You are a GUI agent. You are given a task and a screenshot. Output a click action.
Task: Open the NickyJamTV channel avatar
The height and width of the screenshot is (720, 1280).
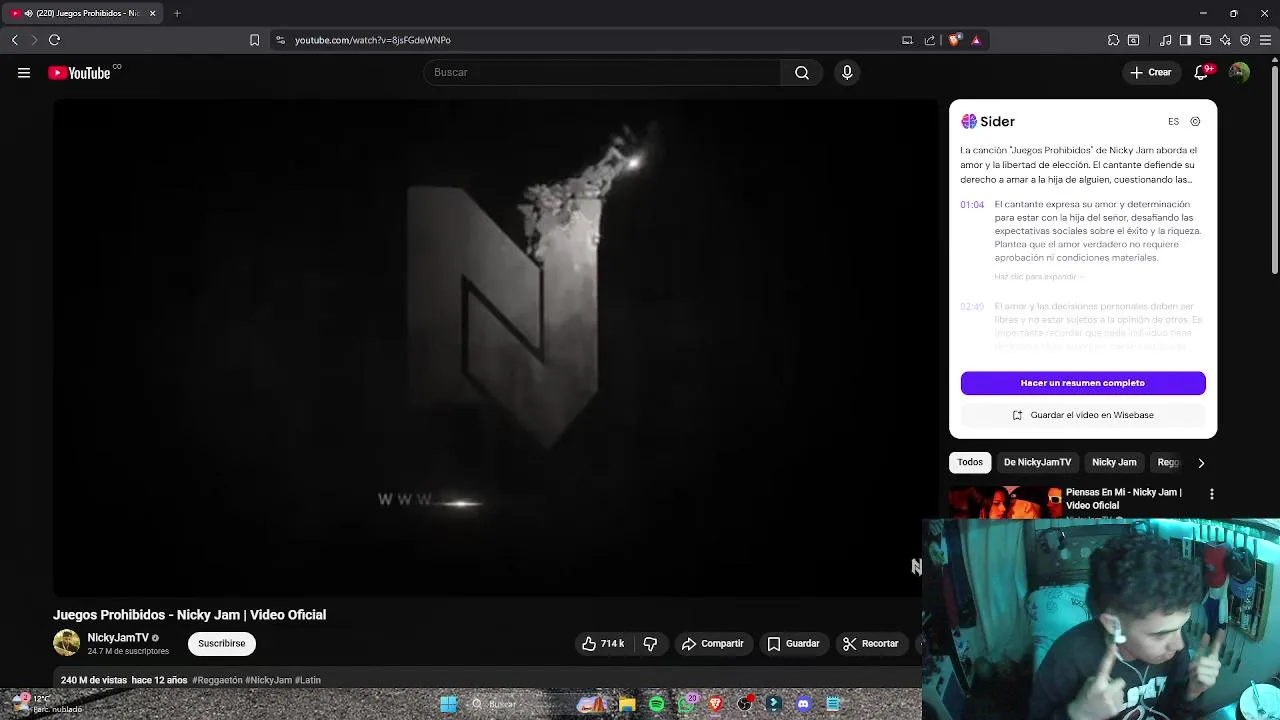click(x=66, y=643)
